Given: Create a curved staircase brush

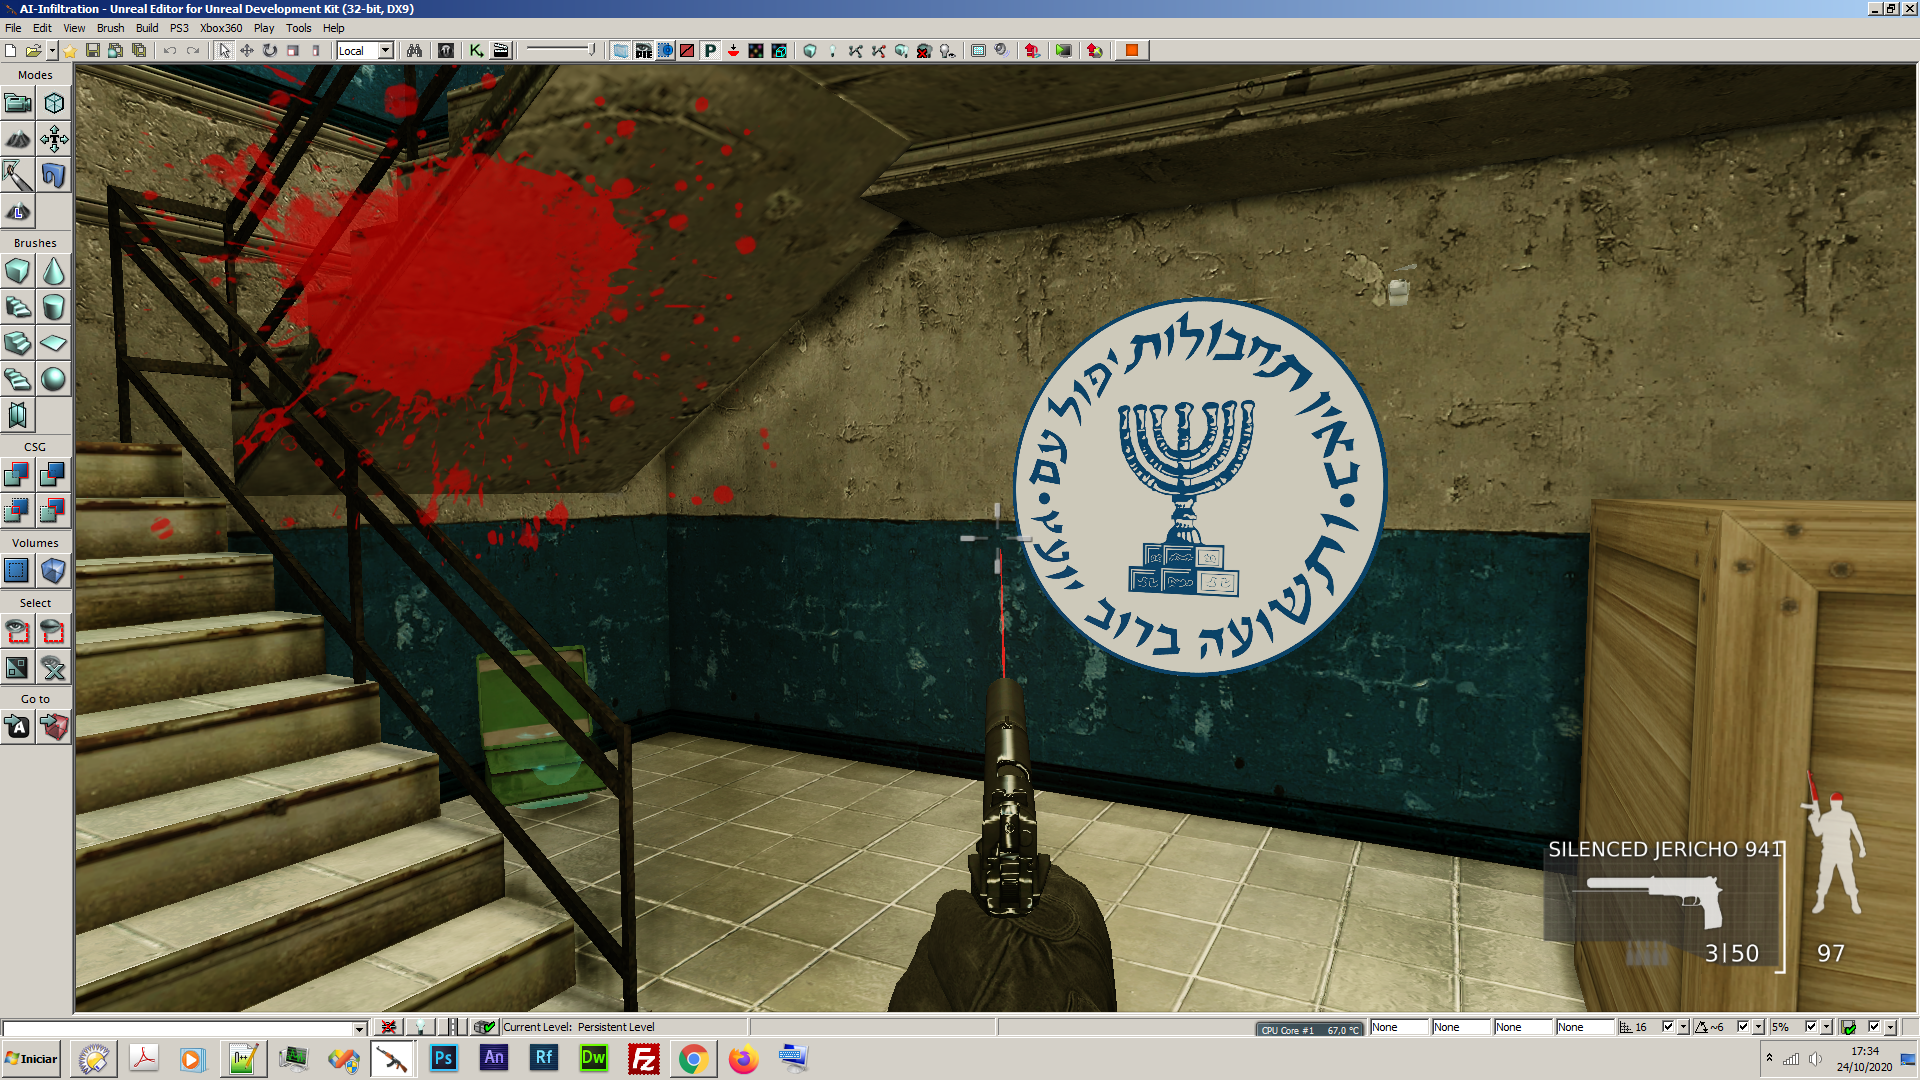Looking at the screenshot, I should click(x=18, y=307).
